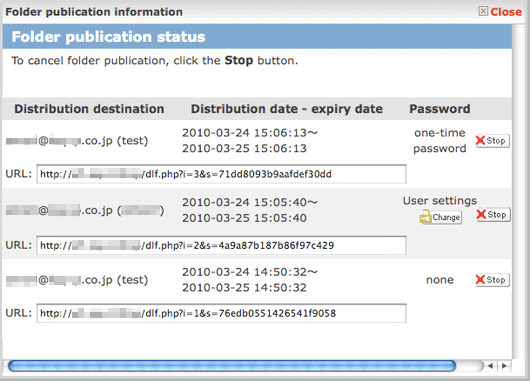Click the expiry date 2010-03-25 15:05:40
The width and height of the screenshot is (530, 381).
(x=244, y=218)
